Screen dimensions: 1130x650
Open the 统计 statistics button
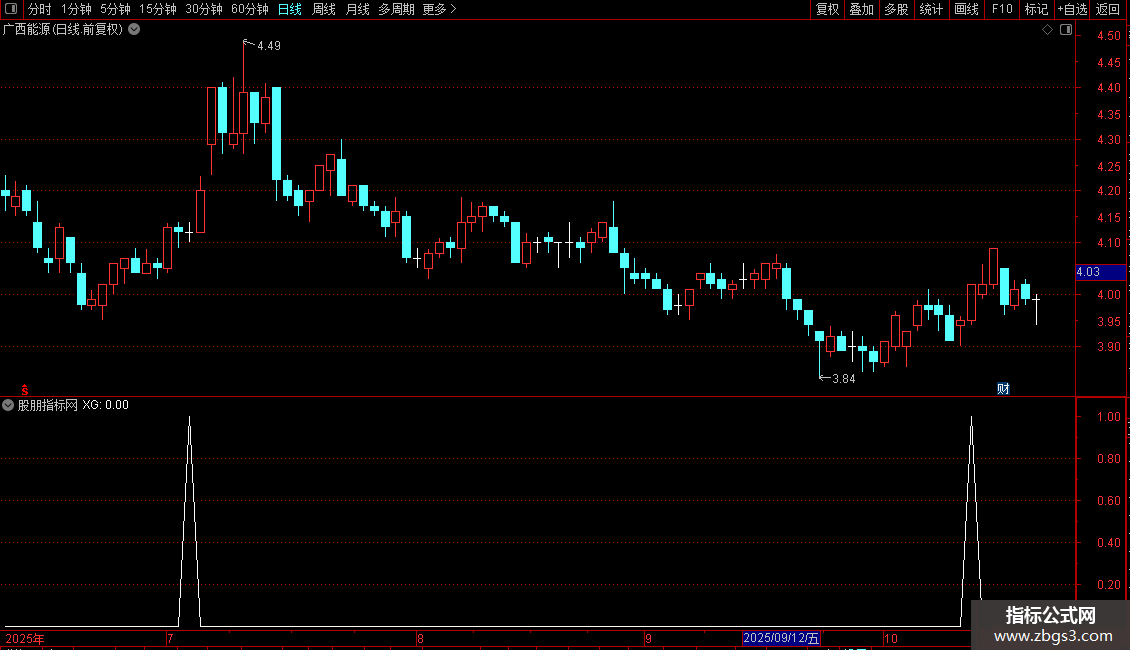click(x=931, y=9)
